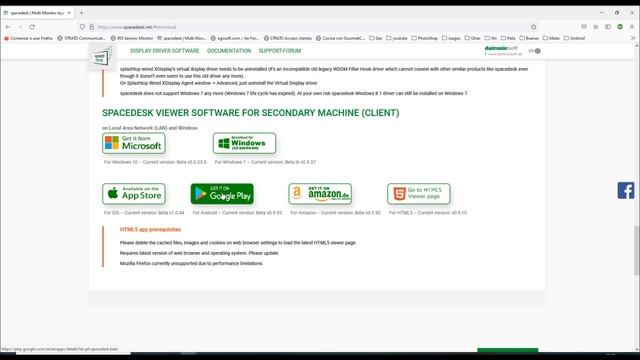The height and width of the screenshot is (360, 640).
Task: Expand the Juegos bookmark folder
Action: coord(451,38)
